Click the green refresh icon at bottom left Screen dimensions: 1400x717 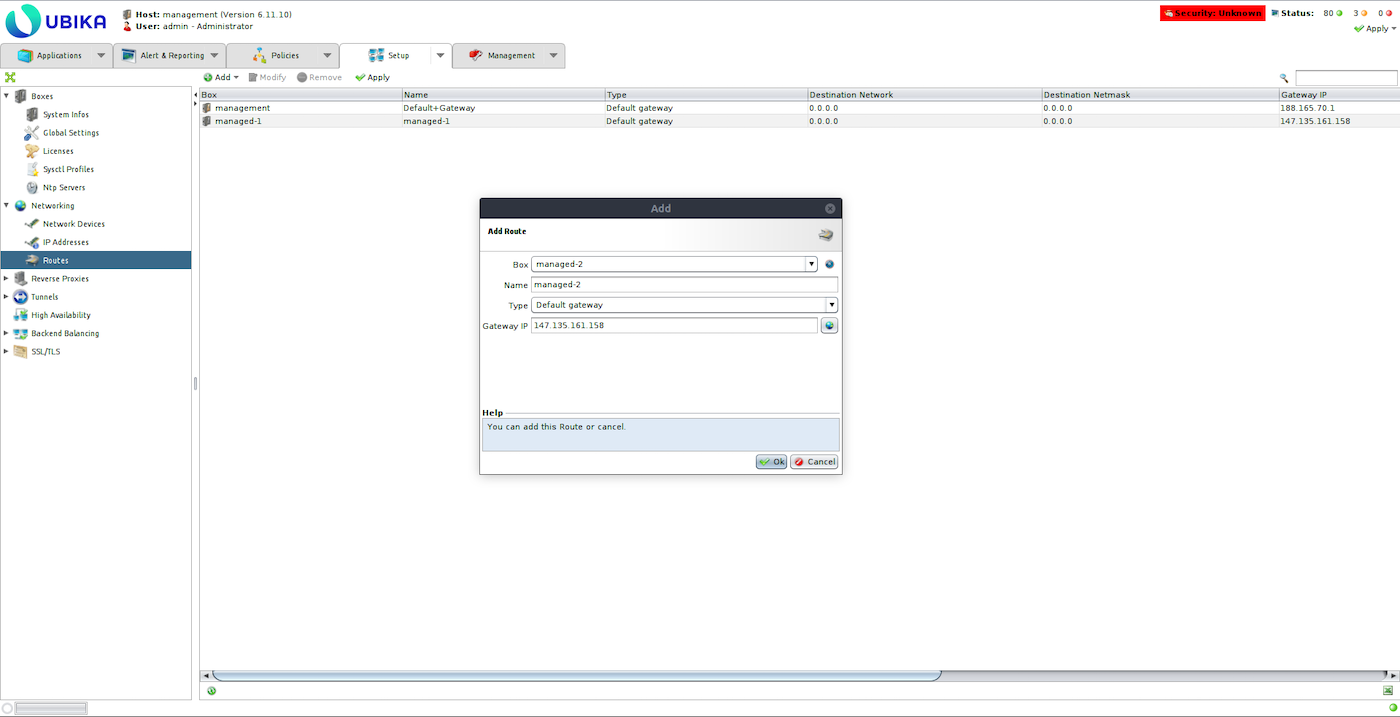212,690
